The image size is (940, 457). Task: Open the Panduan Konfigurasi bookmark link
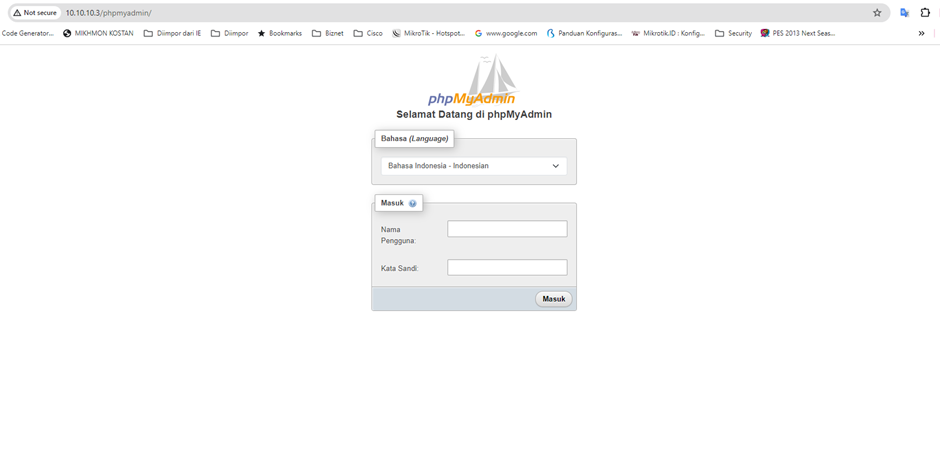point(584,33)
